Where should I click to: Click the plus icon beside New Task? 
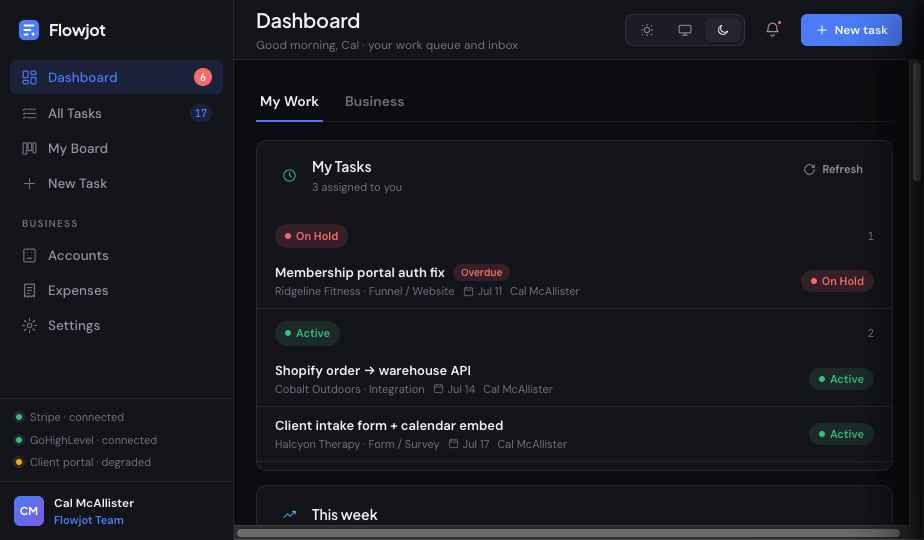click(29, 183)
